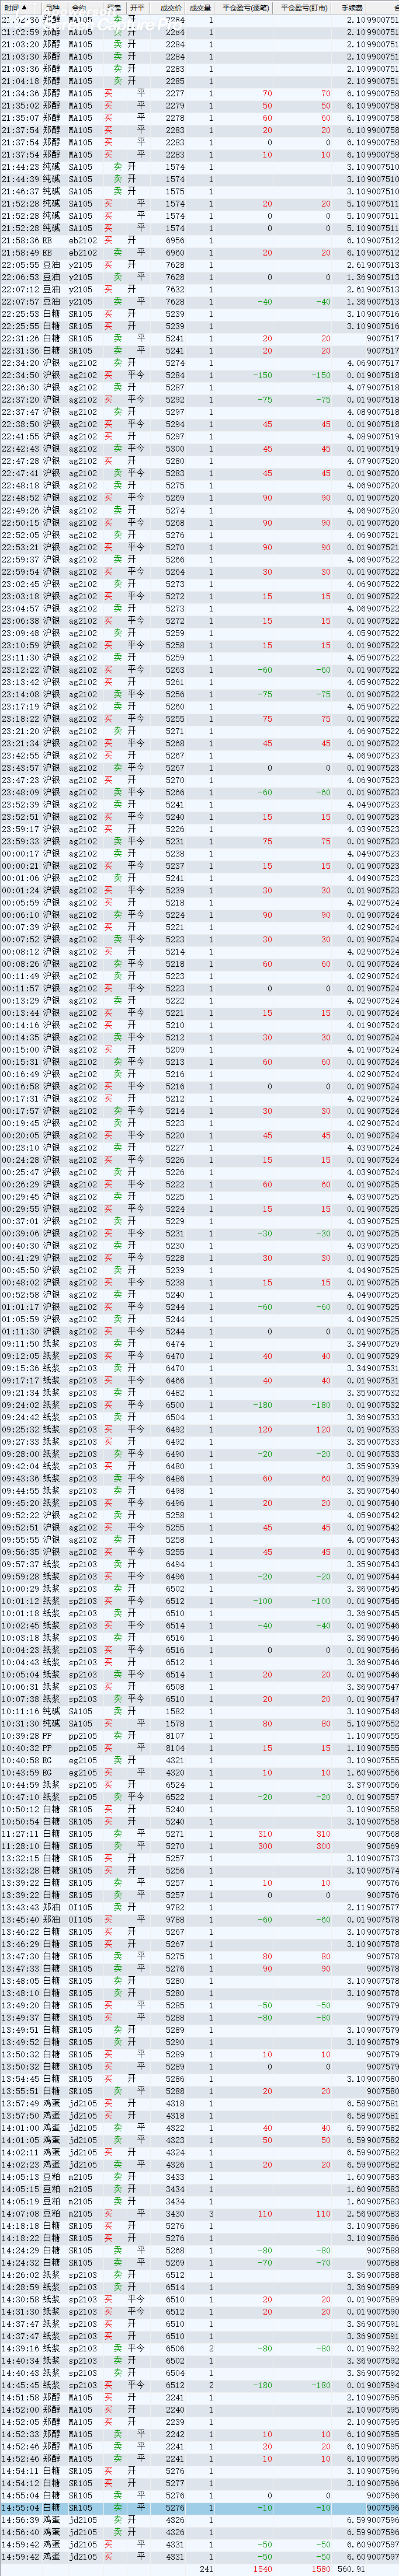The image size is (399, 2576).
Task: Select the 22:05:55 豆油 y2105 row
Action: pyautogui.click(x=199, y=265)
